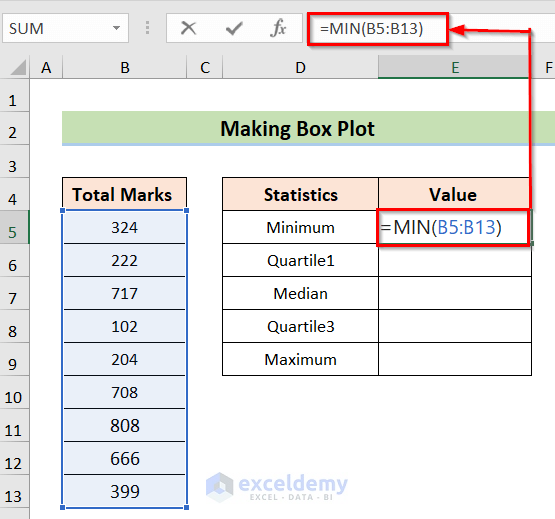Select empty value cell beside Maximum

coord(455,359)
